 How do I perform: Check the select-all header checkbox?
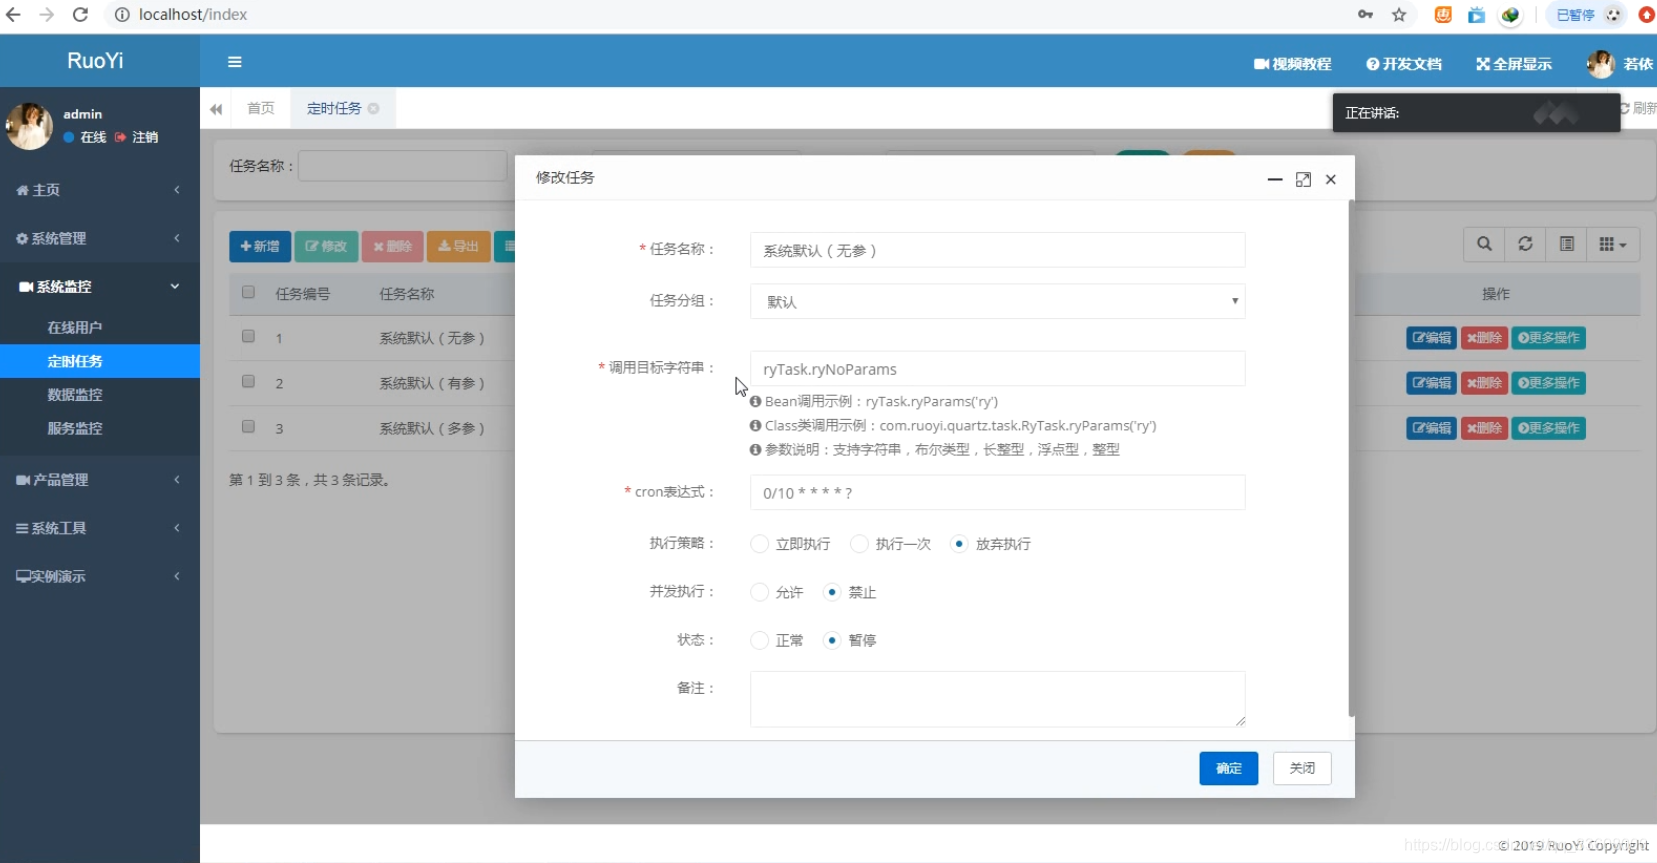tap(248, 292)
